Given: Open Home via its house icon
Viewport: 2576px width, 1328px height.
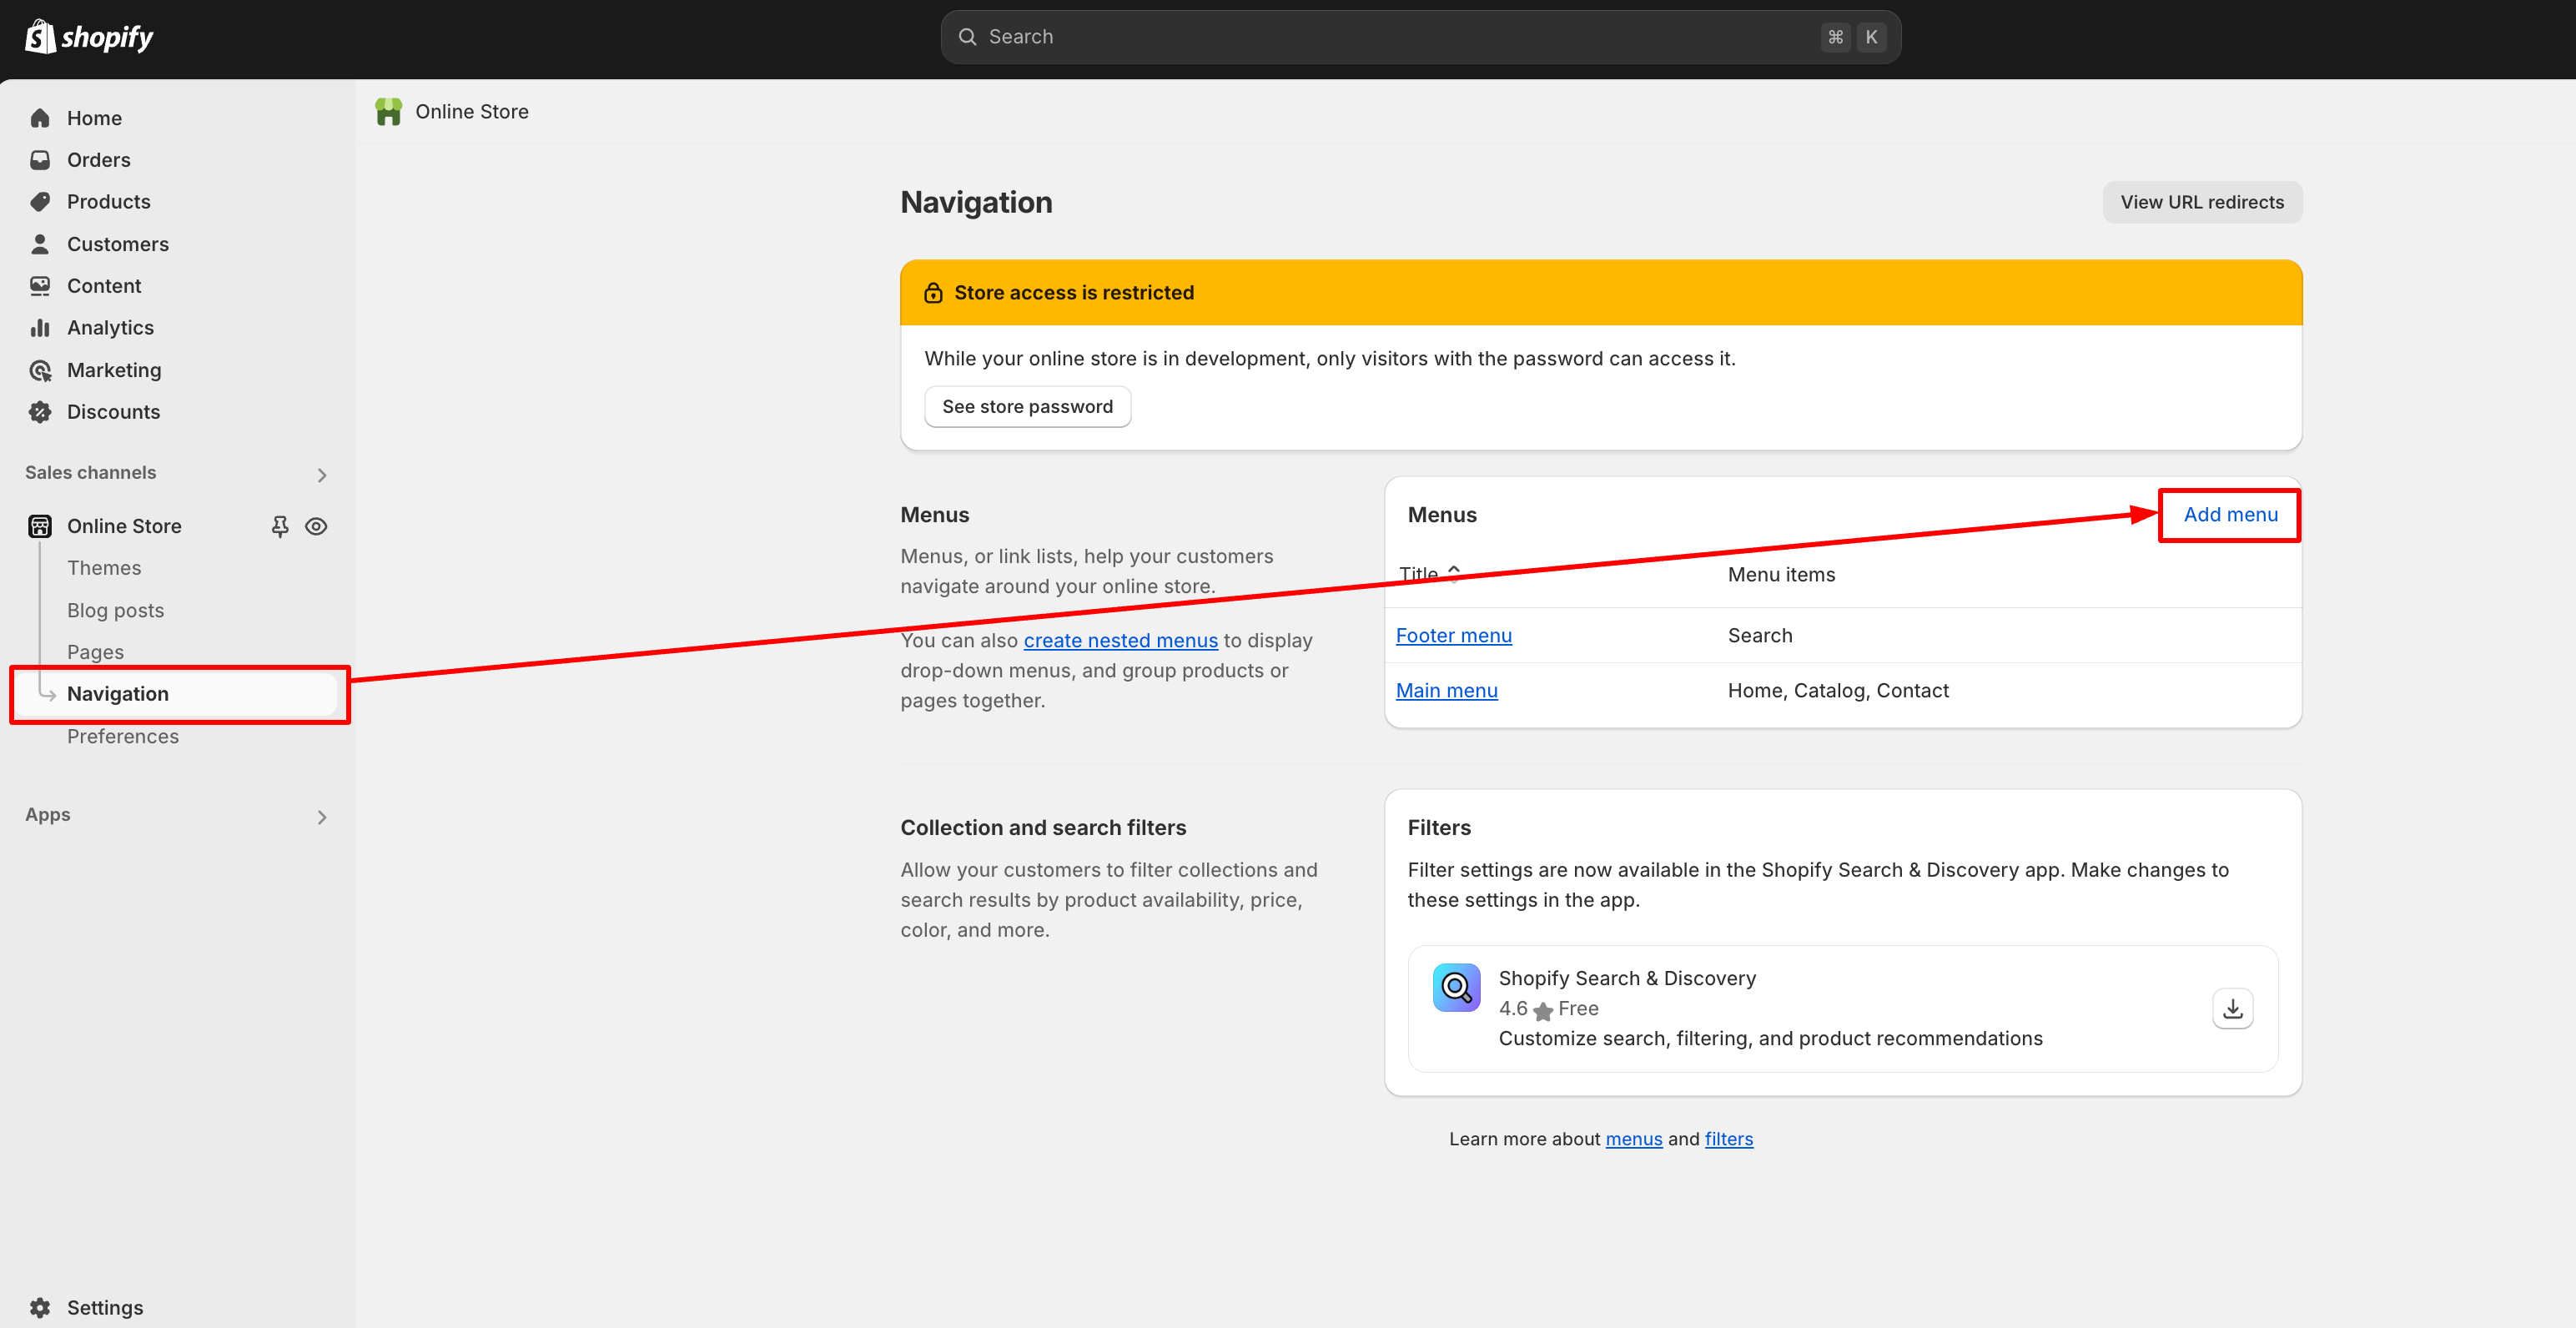Looking at the screenshot, I should click(x=40, y=118).
